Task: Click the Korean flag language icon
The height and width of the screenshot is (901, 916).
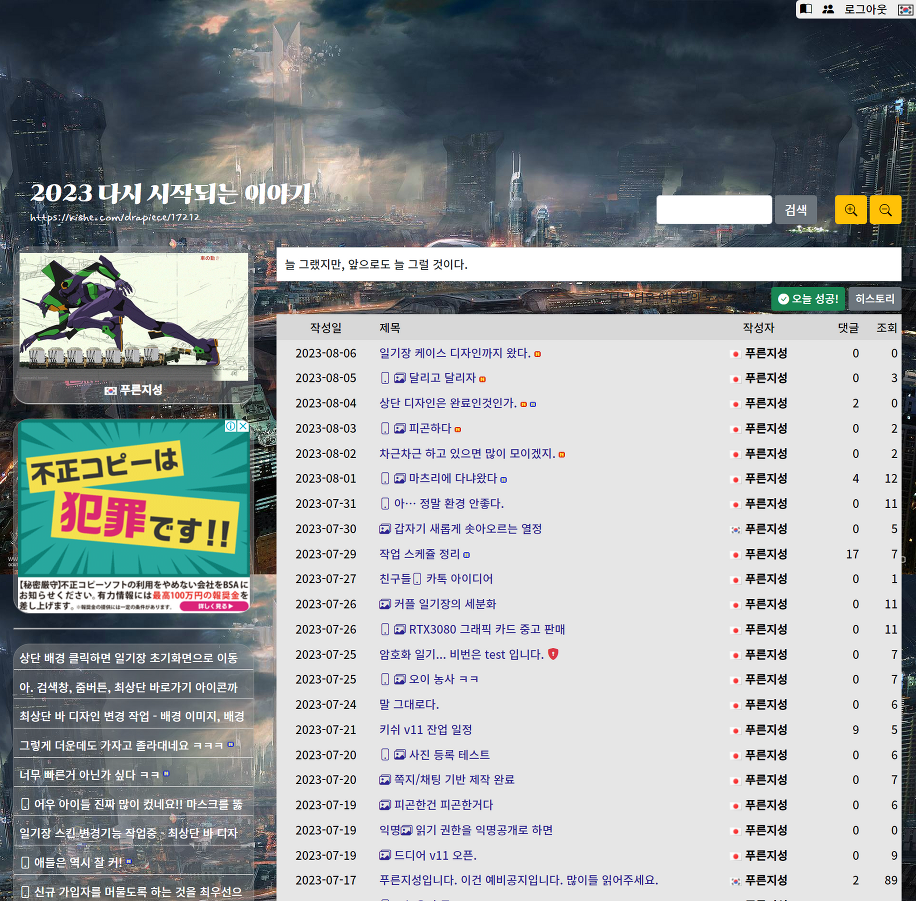Action: pos(905,9)
